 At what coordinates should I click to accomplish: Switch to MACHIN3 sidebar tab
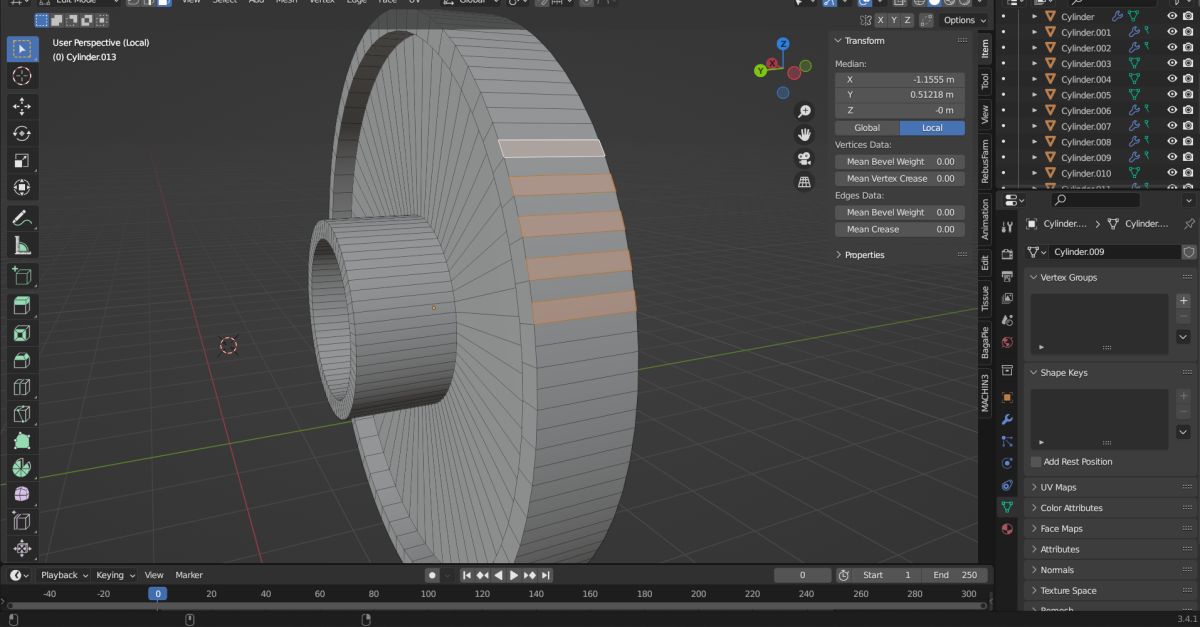985,392
